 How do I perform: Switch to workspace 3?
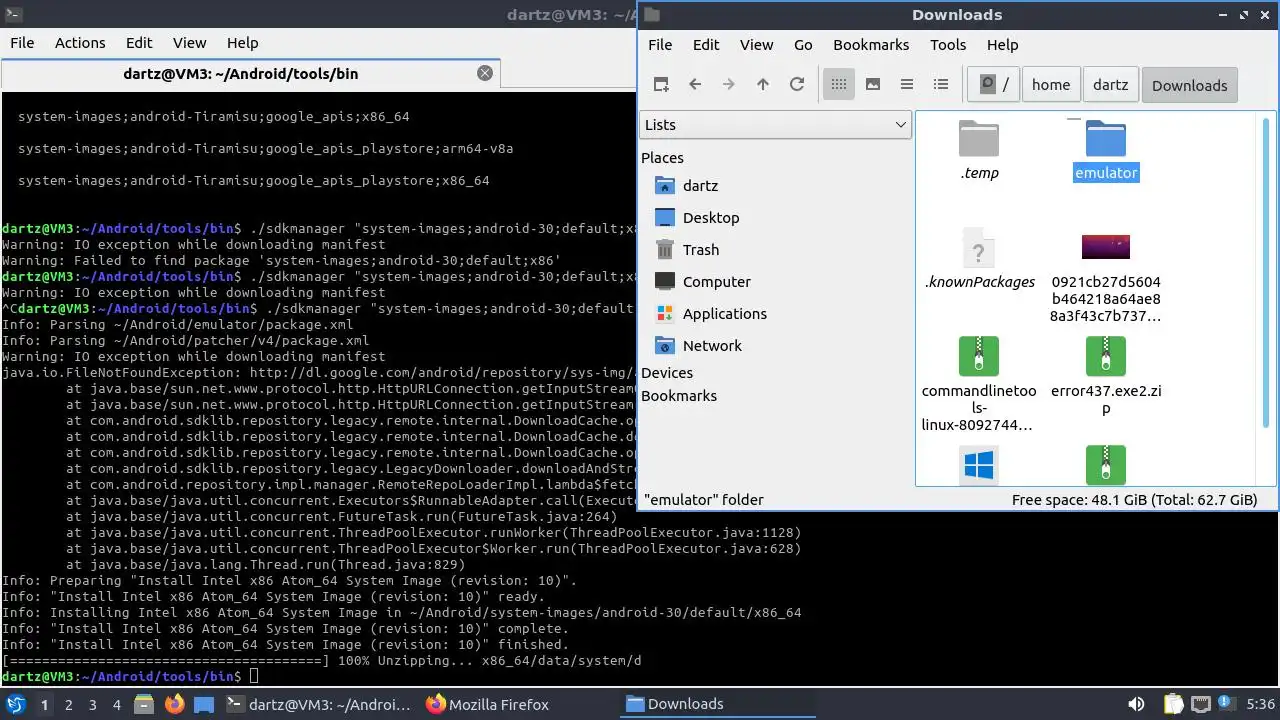pos(93,704)
